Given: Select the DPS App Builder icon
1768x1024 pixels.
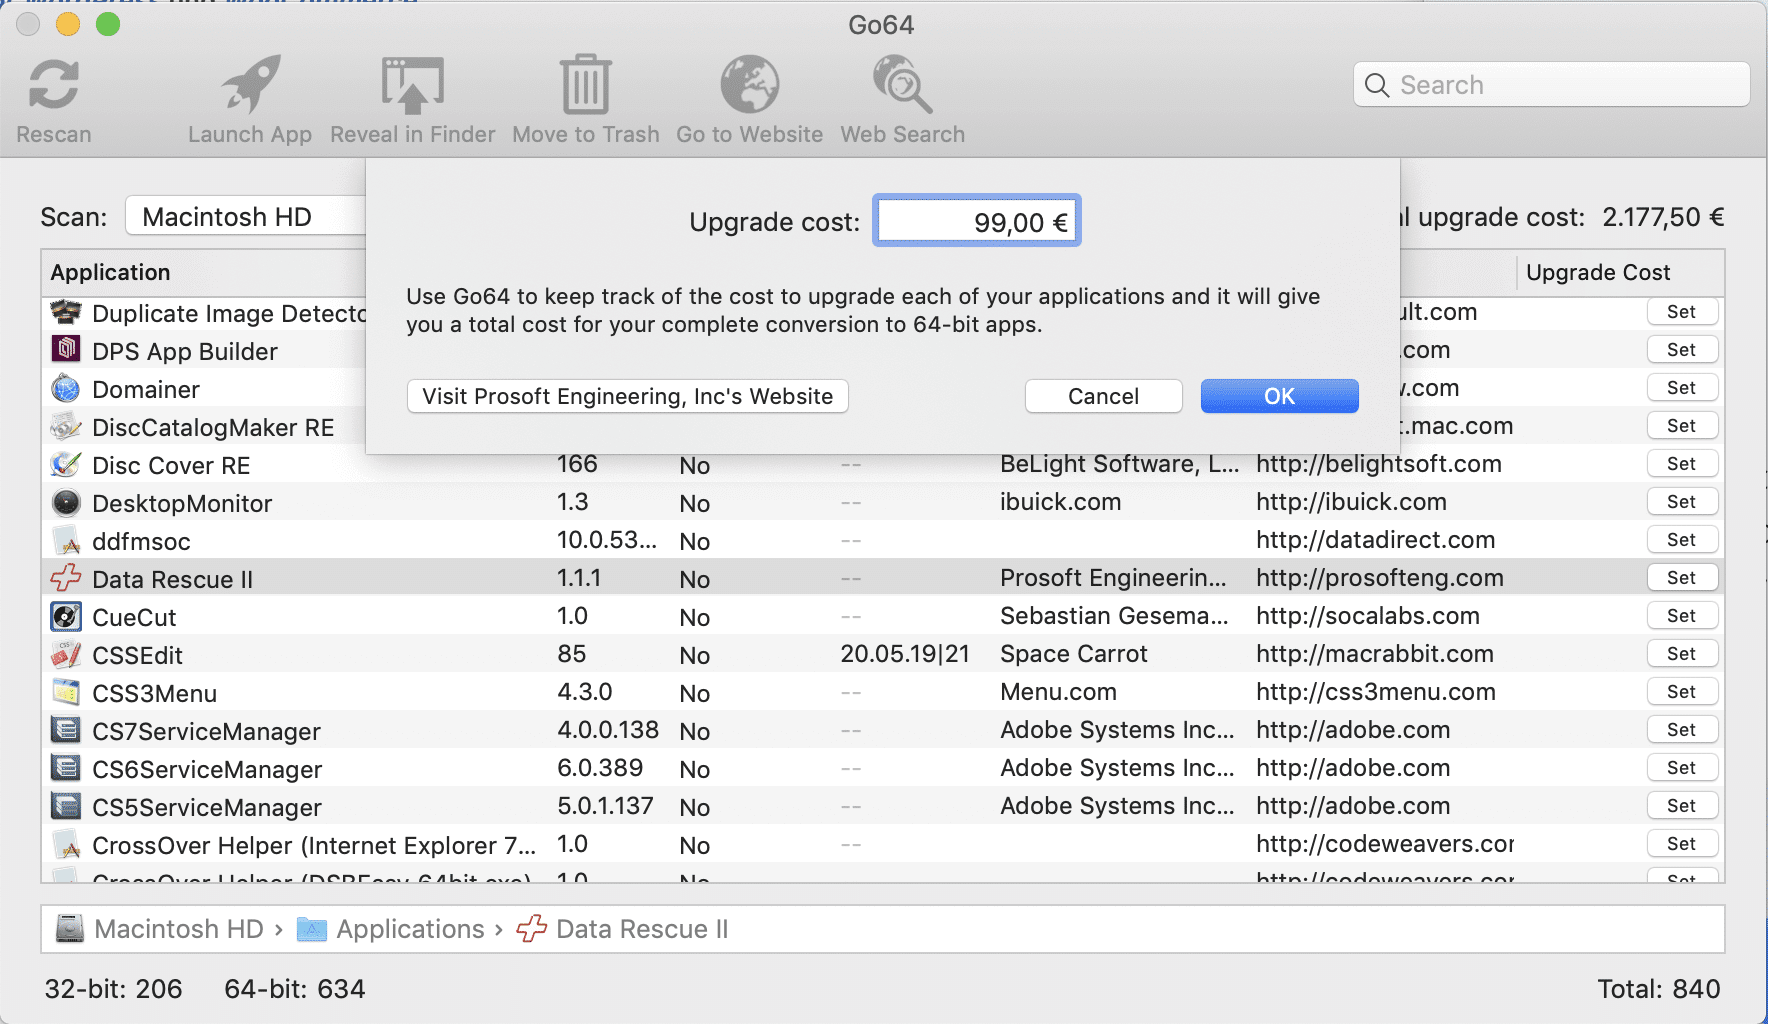Looking at the screenshot, I should (66, 350).
